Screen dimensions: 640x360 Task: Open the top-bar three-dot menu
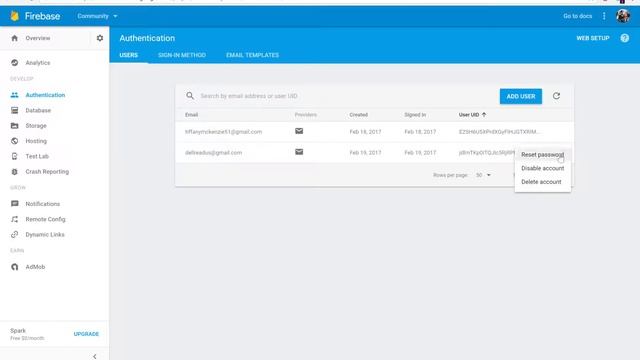(x=604, y=16)
